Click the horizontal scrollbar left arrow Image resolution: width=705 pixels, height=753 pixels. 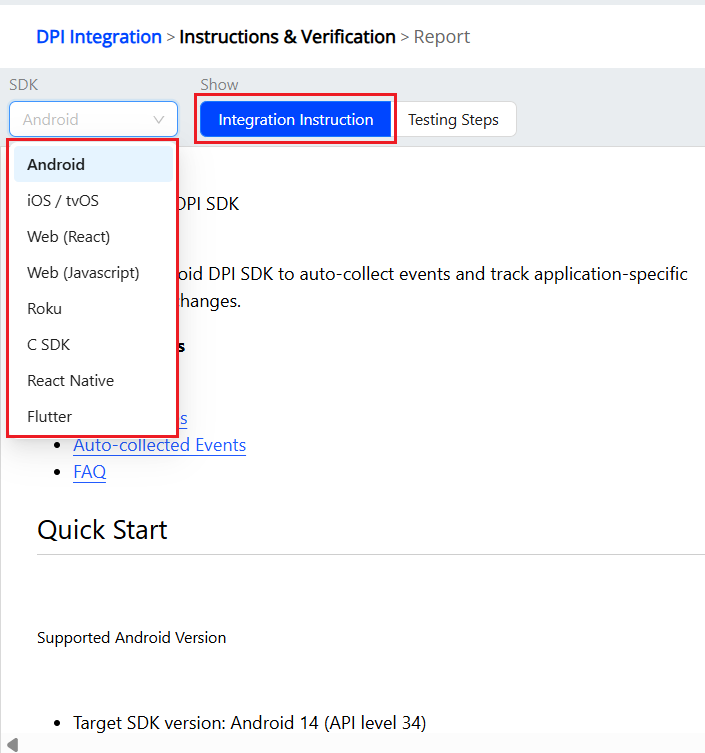click(x=11, y=743)
